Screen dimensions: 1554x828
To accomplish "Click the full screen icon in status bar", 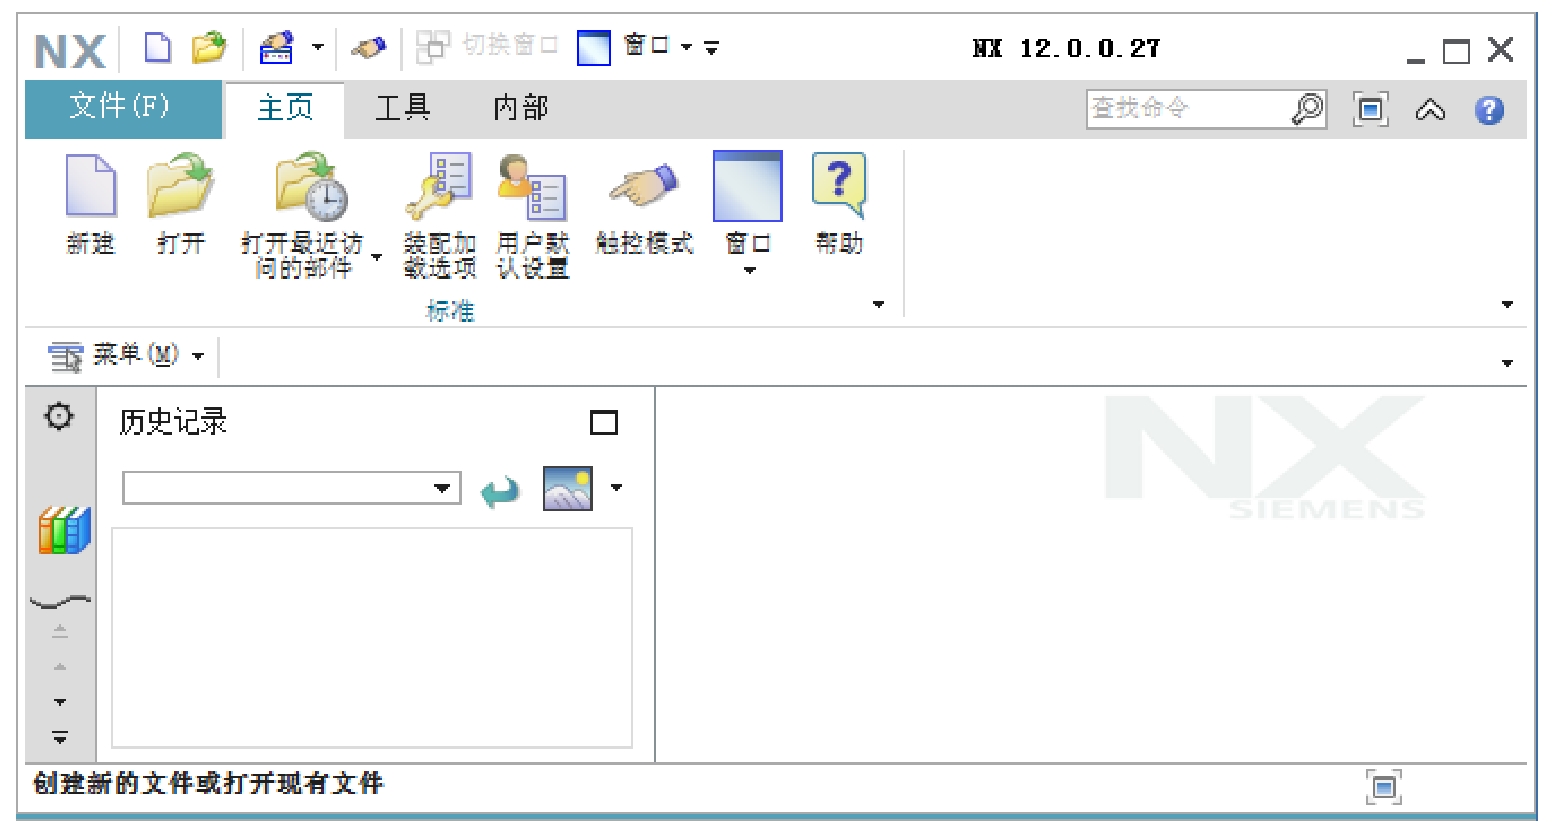I will 1384,787.
